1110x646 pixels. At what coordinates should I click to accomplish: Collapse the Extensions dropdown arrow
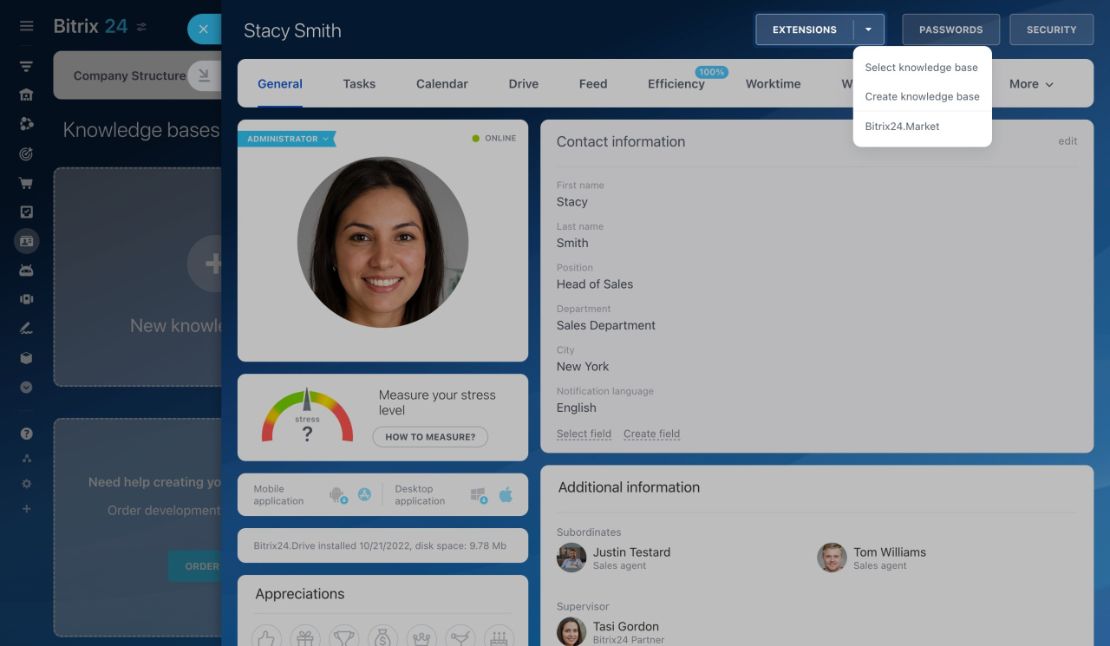(x=869, y=30)
